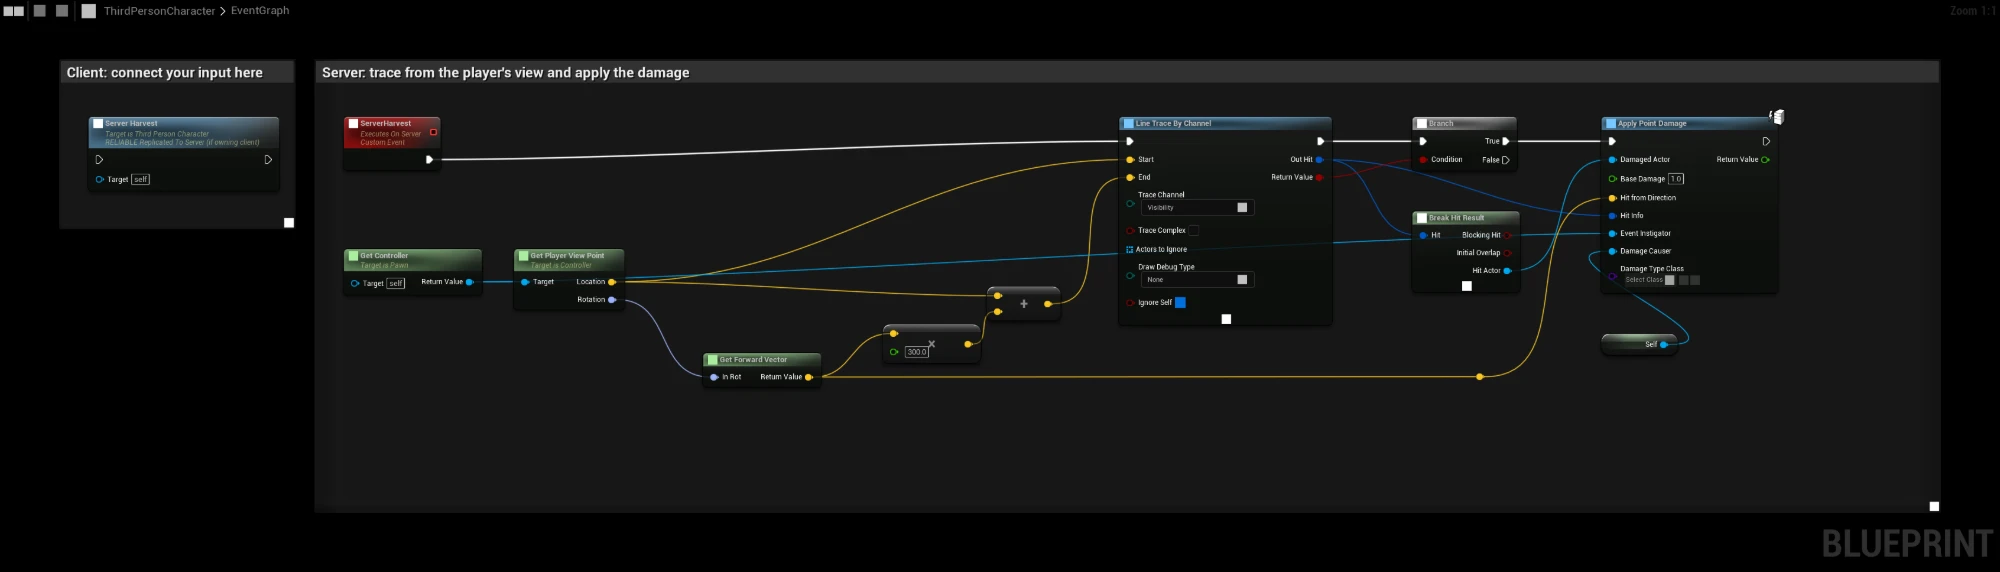Select the Get Player View Point node title
Viewport: 2000px width, 572px height.
tap(567, 256)
